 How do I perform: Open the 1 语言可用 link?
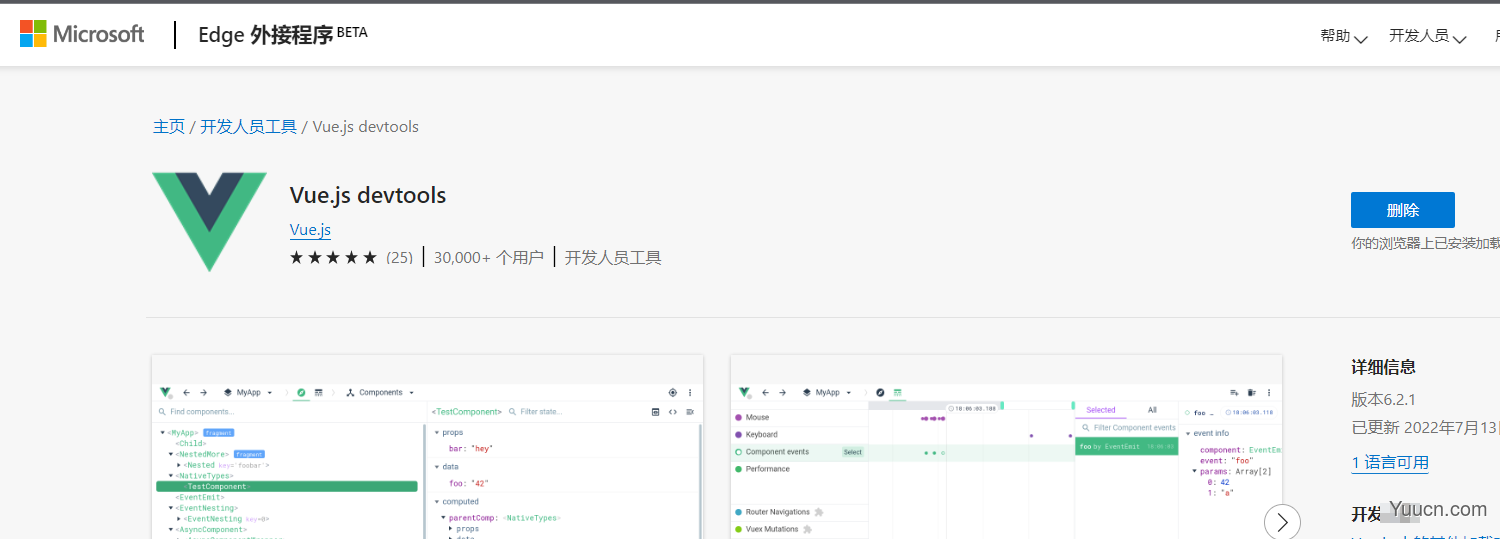pos(1390,463)
